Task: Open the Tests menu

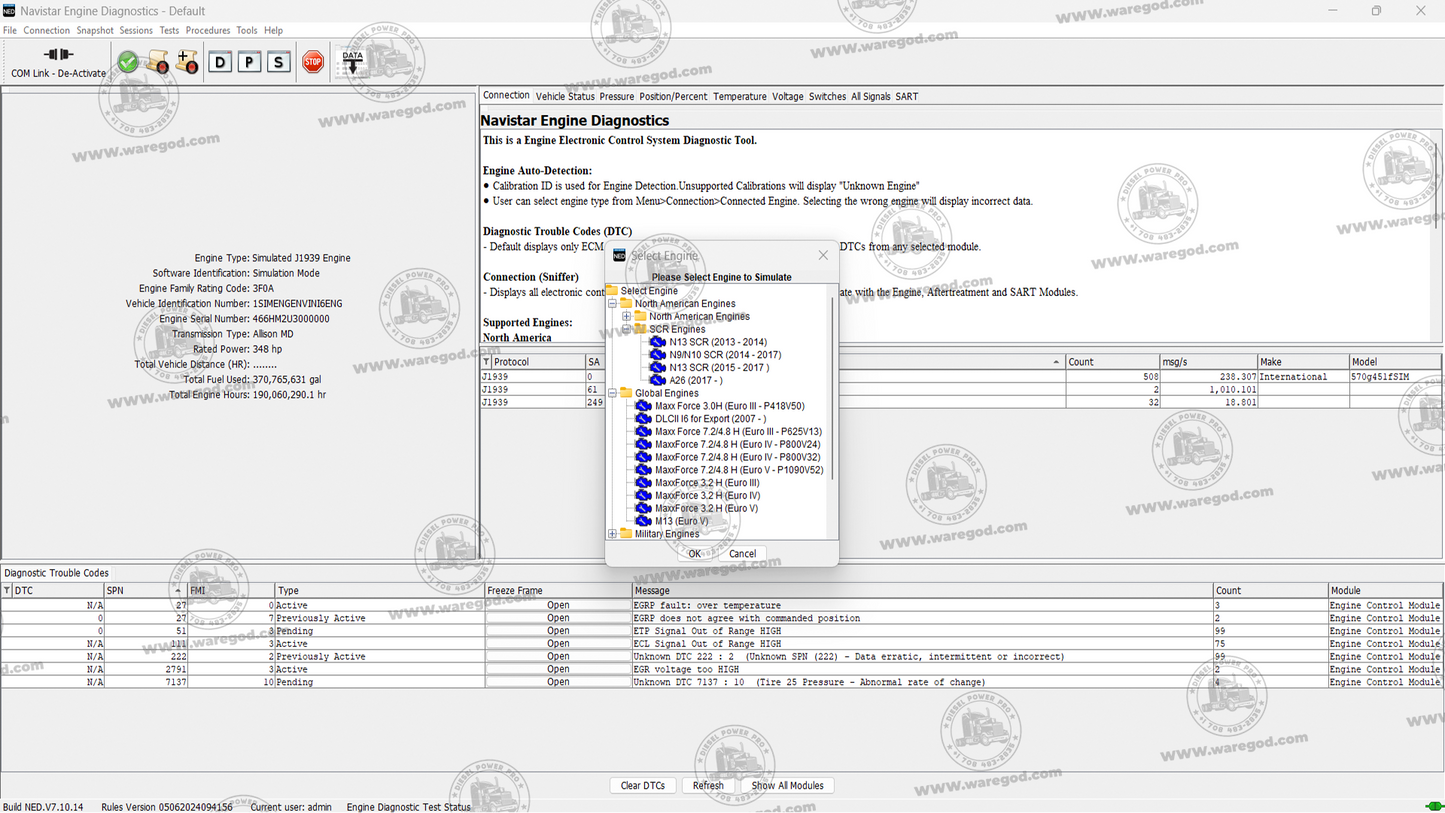Action: (x=169, y=31)
